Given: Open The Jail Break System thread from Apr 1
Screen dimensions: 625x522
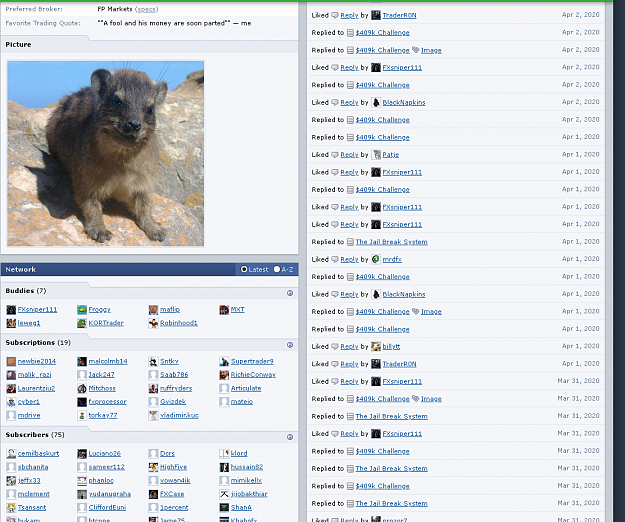Looking at the screenshot, I should (x=391, y=242).
